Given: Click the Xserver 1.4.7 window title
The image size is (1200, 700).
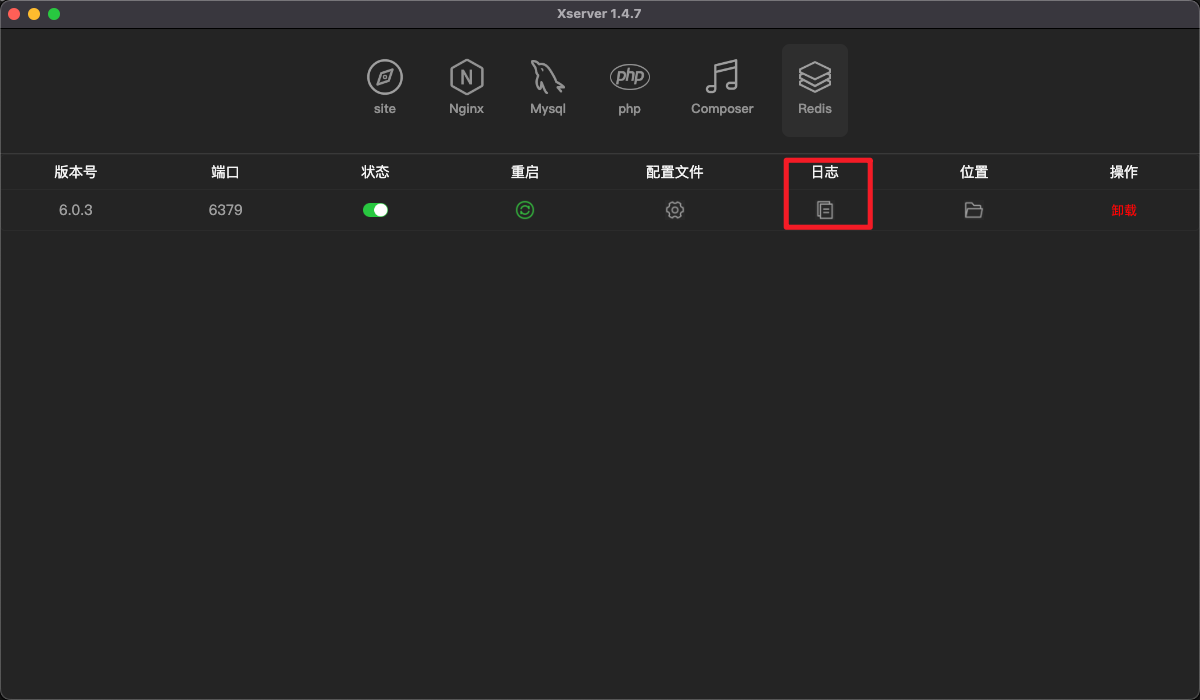Looking at the screenshot, I should click(599, 14).
